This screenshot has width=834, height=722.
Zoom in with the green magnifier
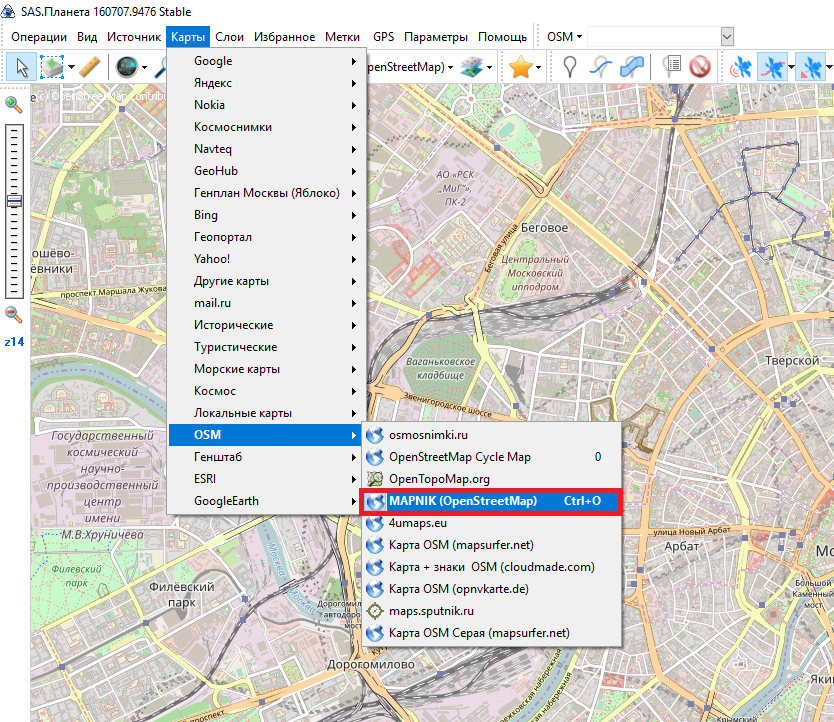pos(14,105)
